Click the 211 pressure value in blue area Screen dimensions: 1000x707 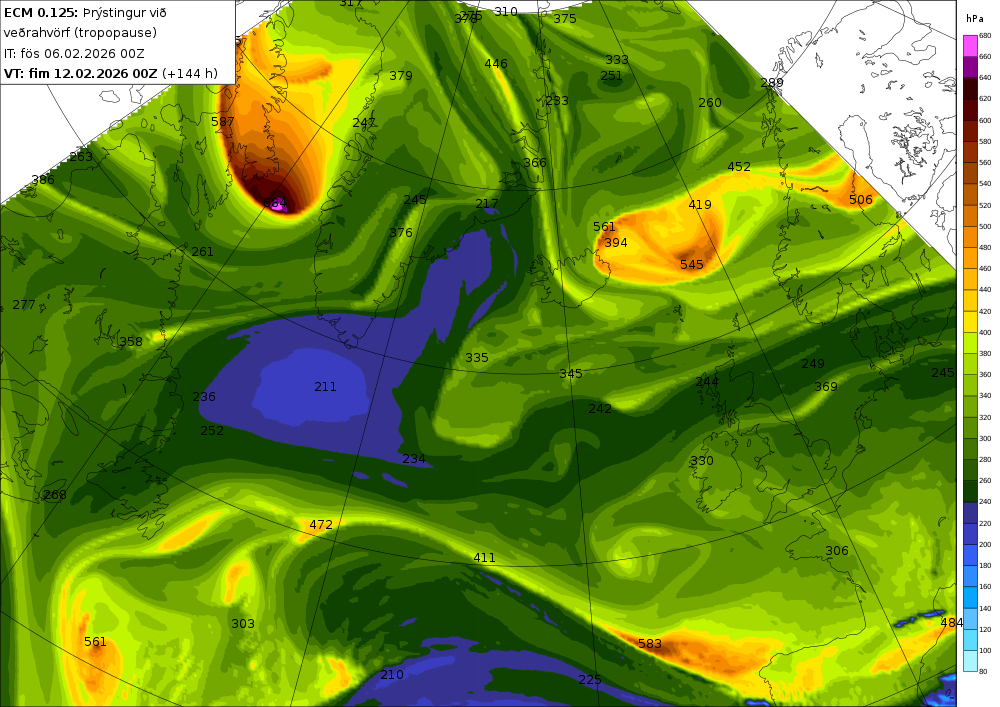tap(325, 387)
